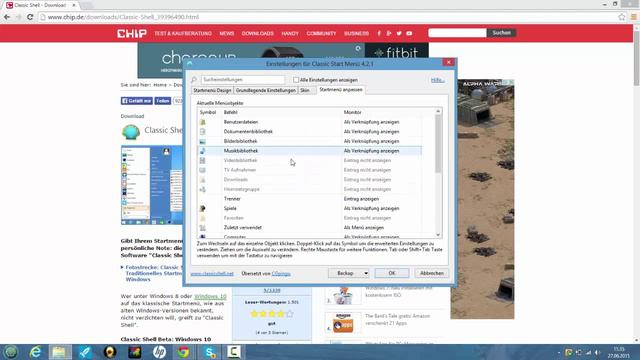Select Startmenü anpassen tab
Image resolution: width=640 pixels, height=360 pixels.
click(341, 90)
